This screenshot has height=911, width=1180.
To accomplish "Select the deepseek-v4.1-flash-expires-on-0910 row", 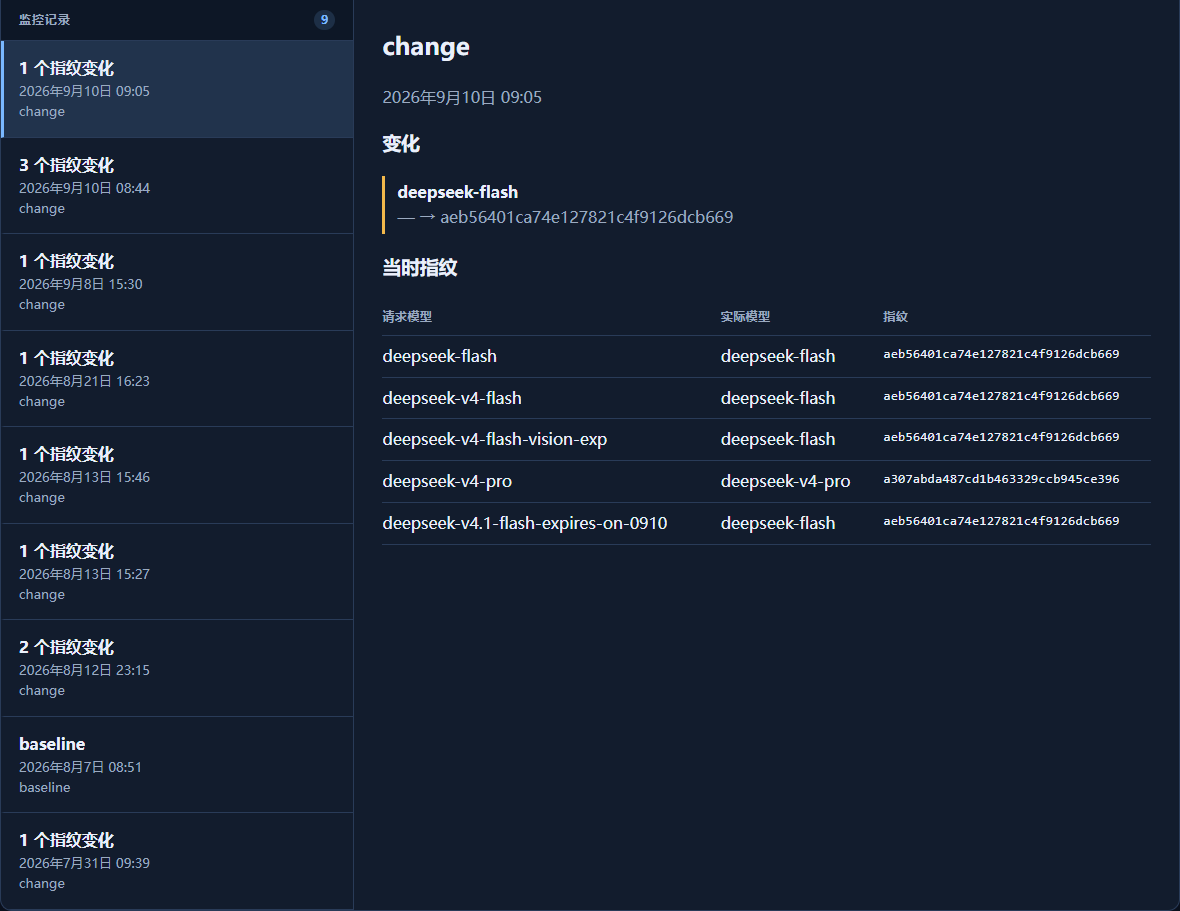I will point(766,524).
